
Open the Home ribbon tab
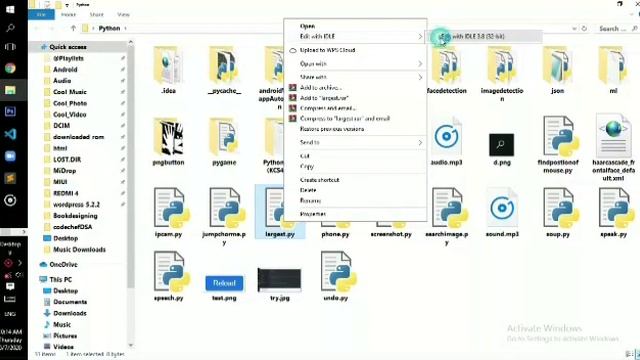point(68,15)
